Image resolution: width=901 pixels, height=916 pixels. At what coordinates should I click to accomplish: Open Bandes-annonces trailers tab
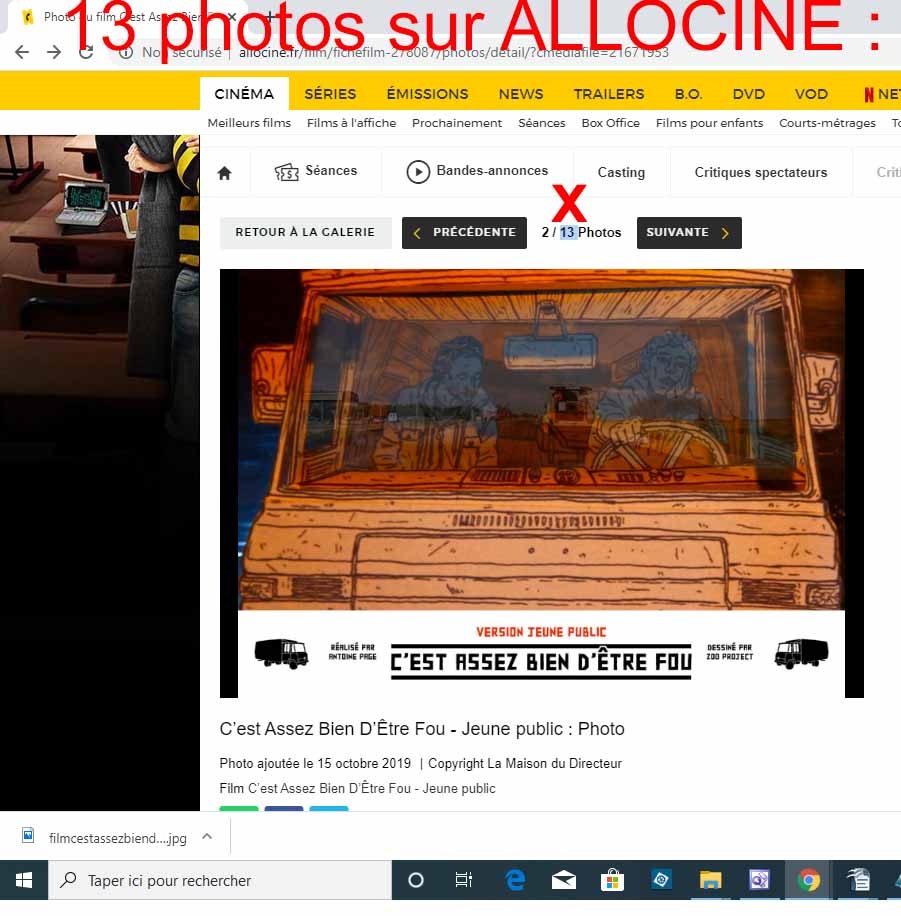[477, 172]
